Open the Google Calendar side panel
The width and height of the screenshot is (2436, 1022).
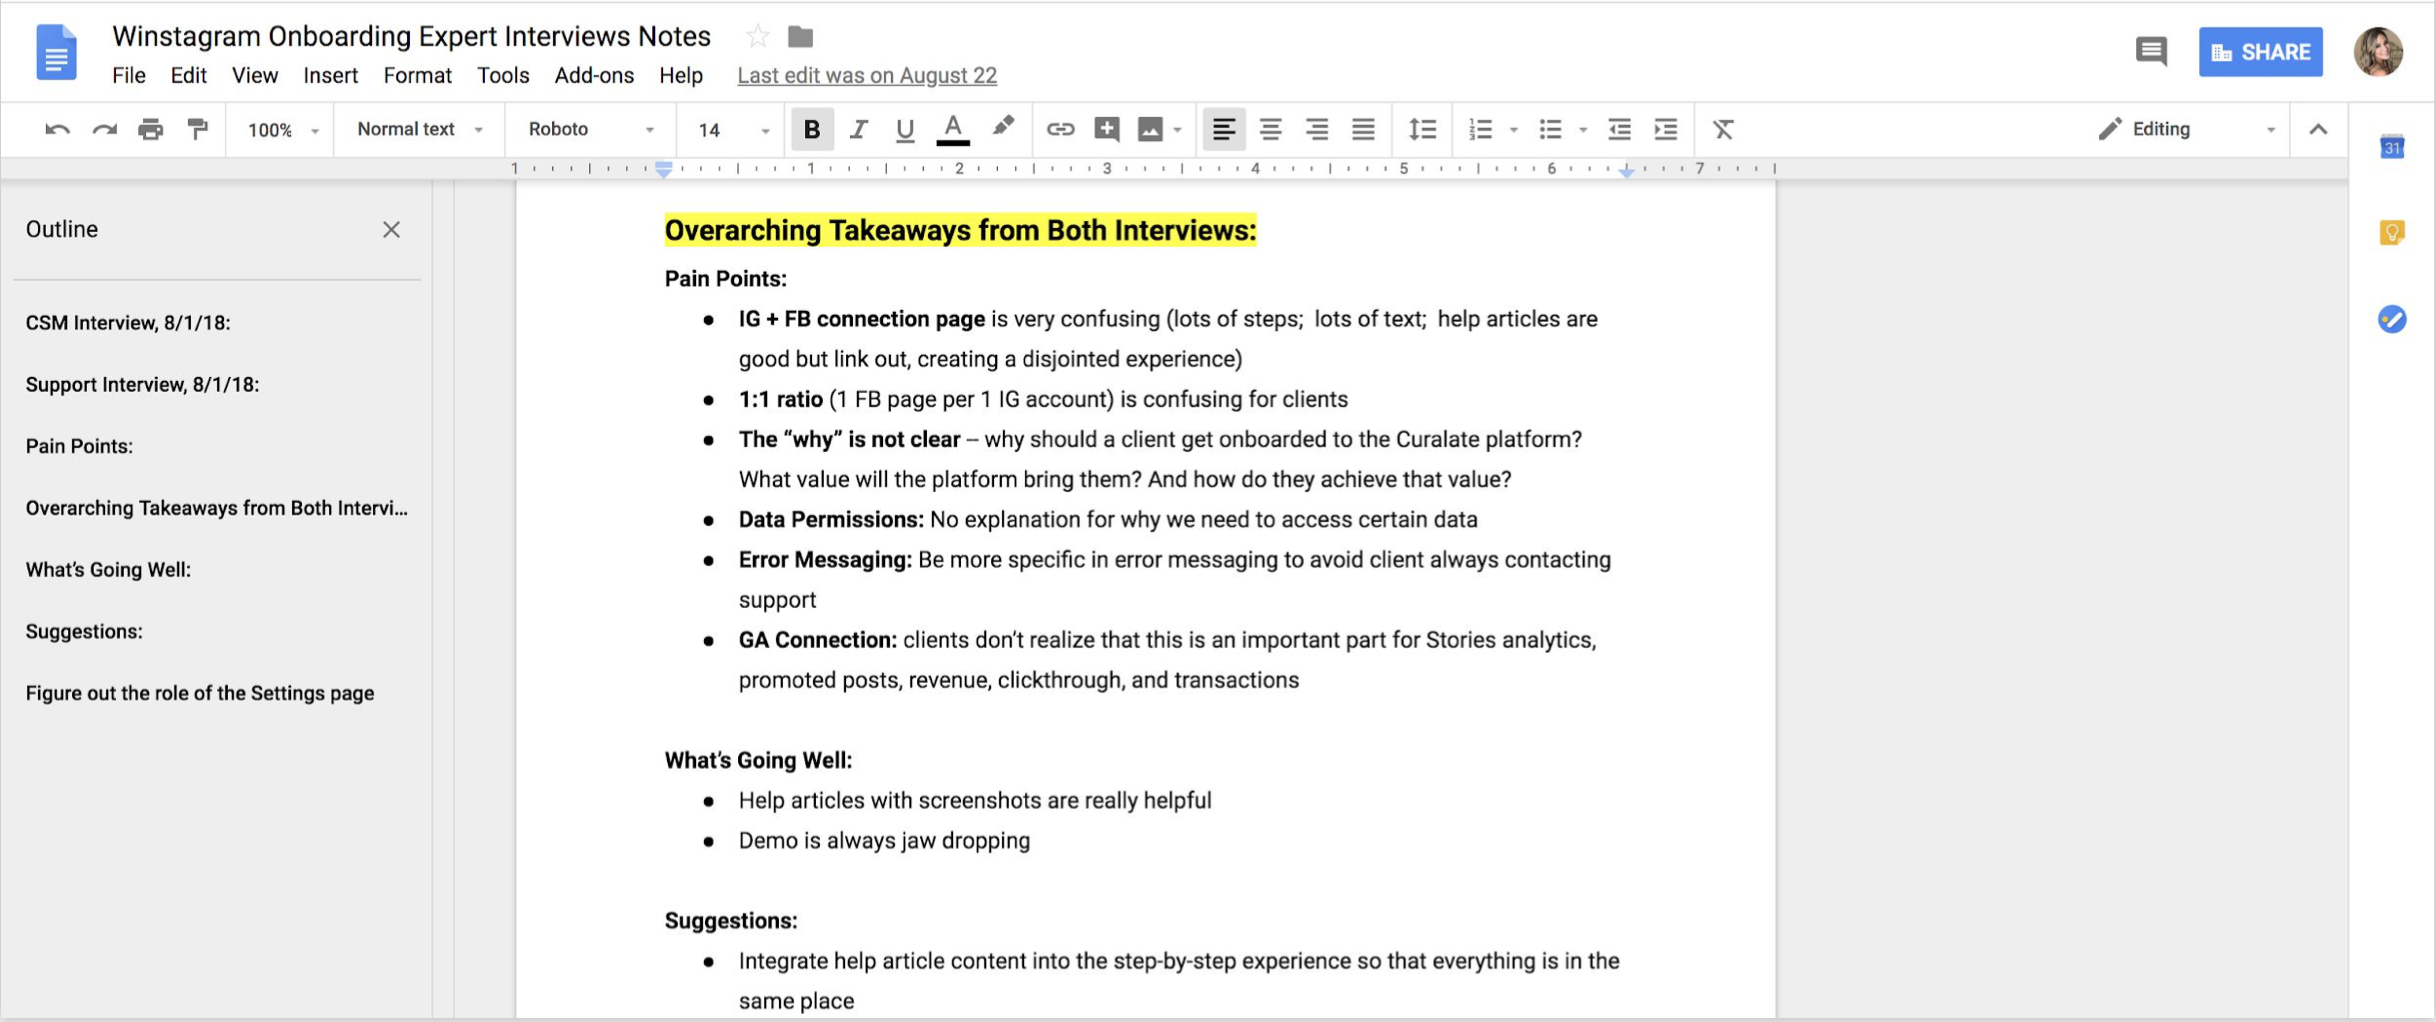2391,148
